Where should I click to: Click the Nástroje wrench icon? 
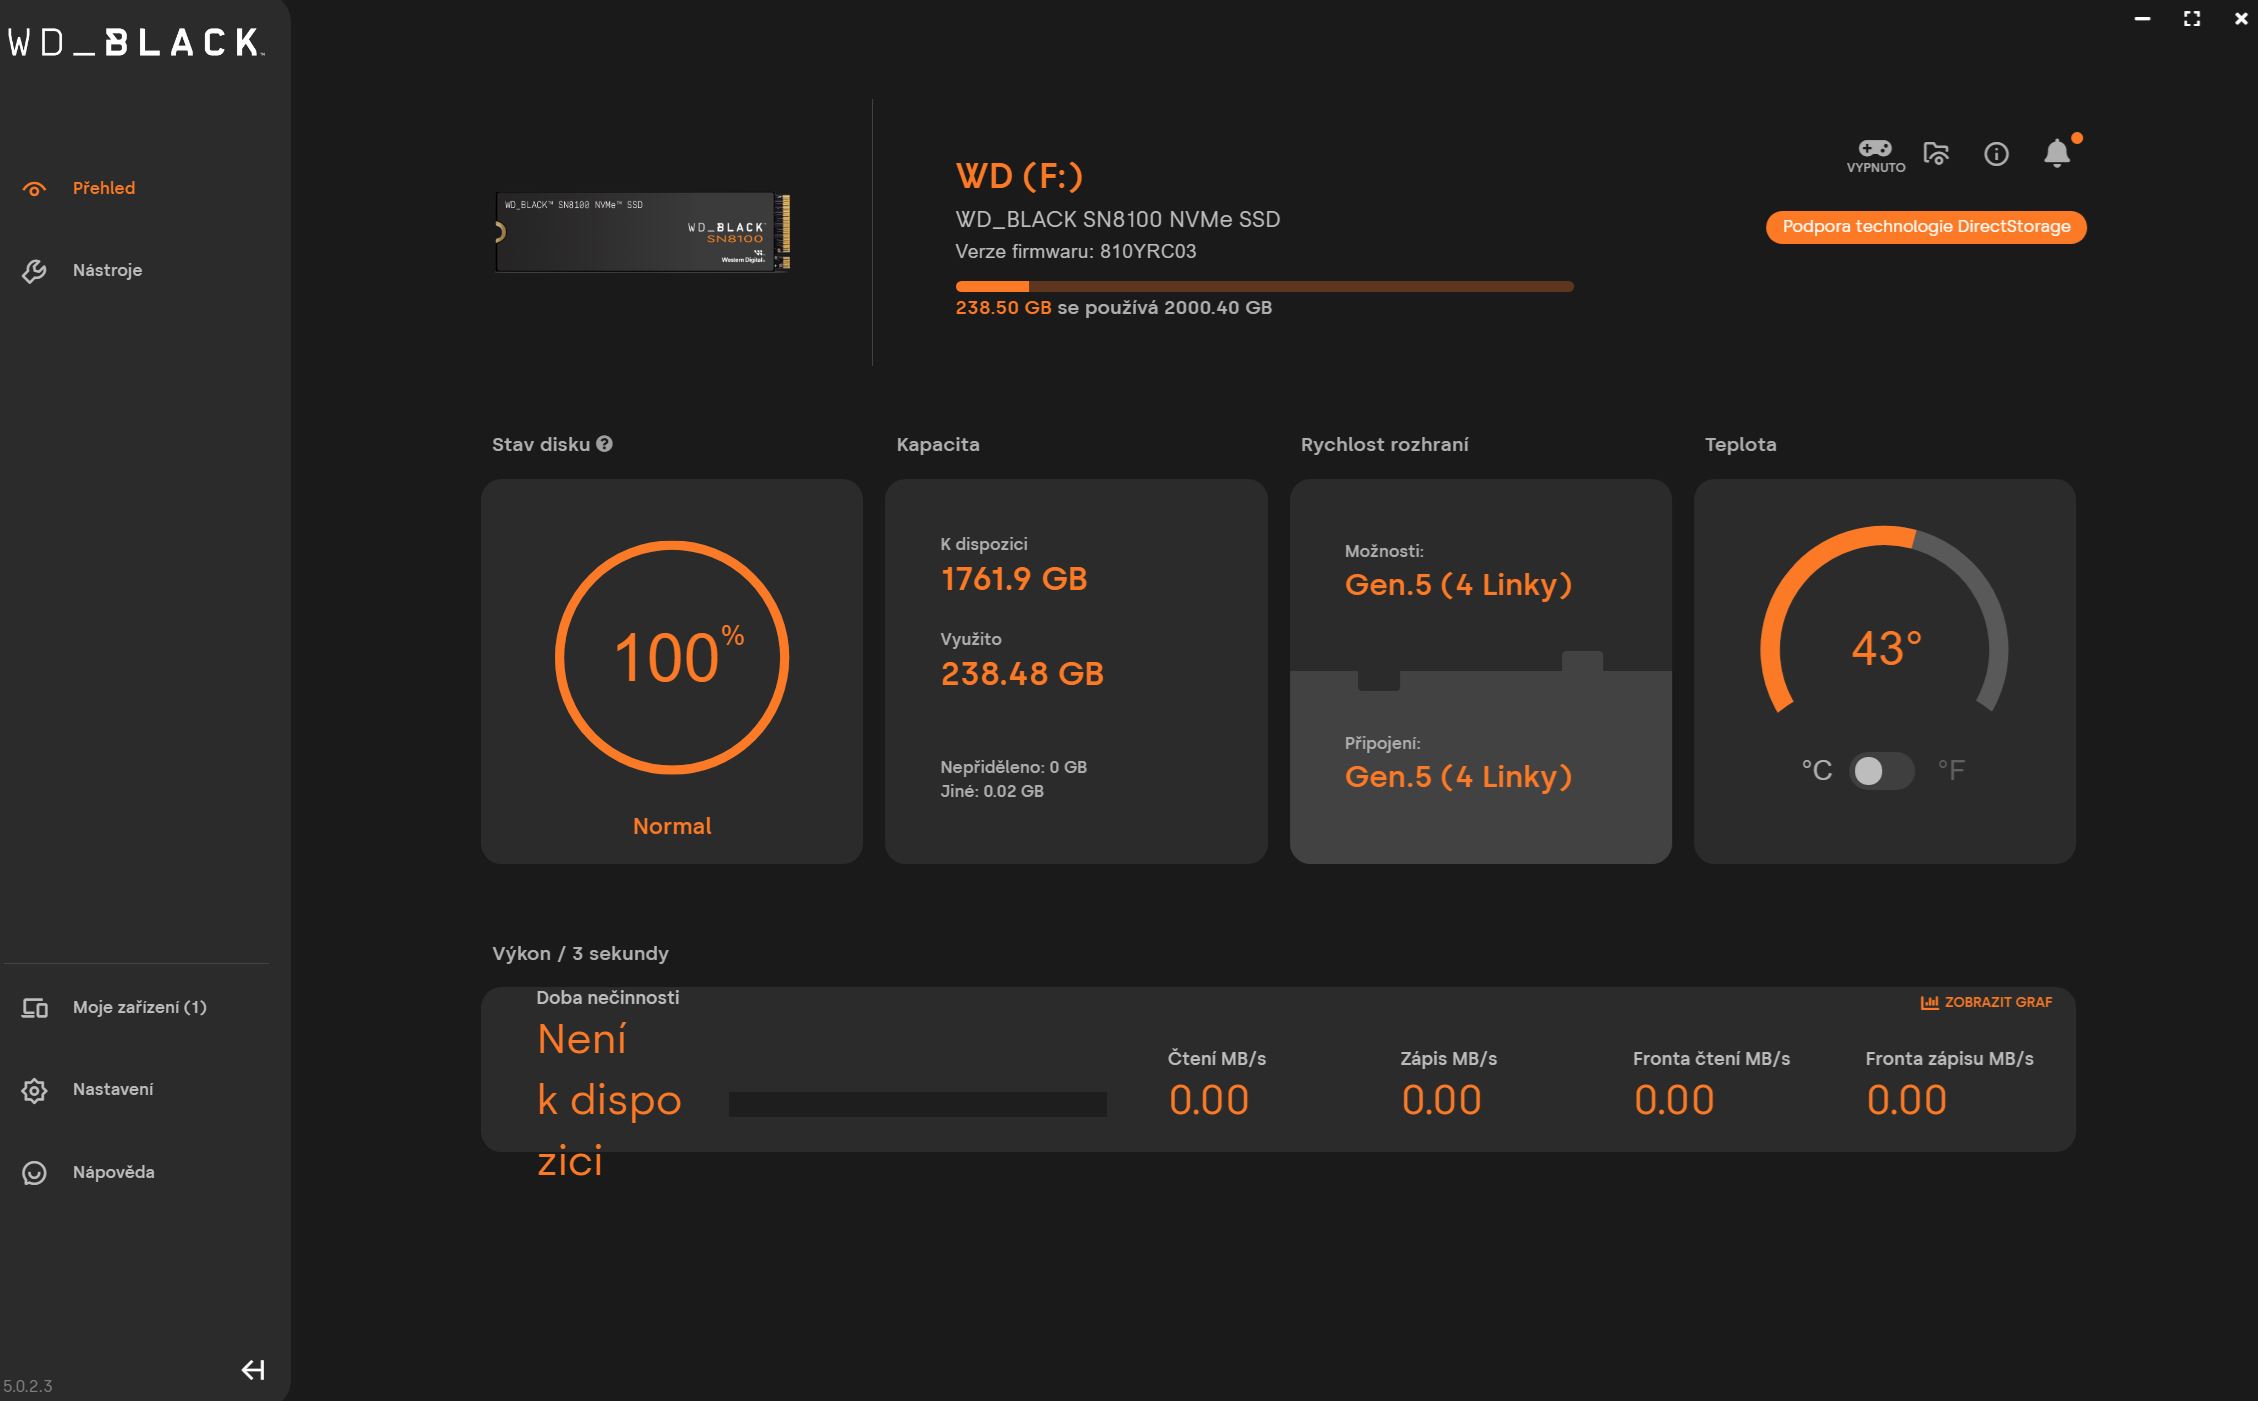click(x=35, y=271)
